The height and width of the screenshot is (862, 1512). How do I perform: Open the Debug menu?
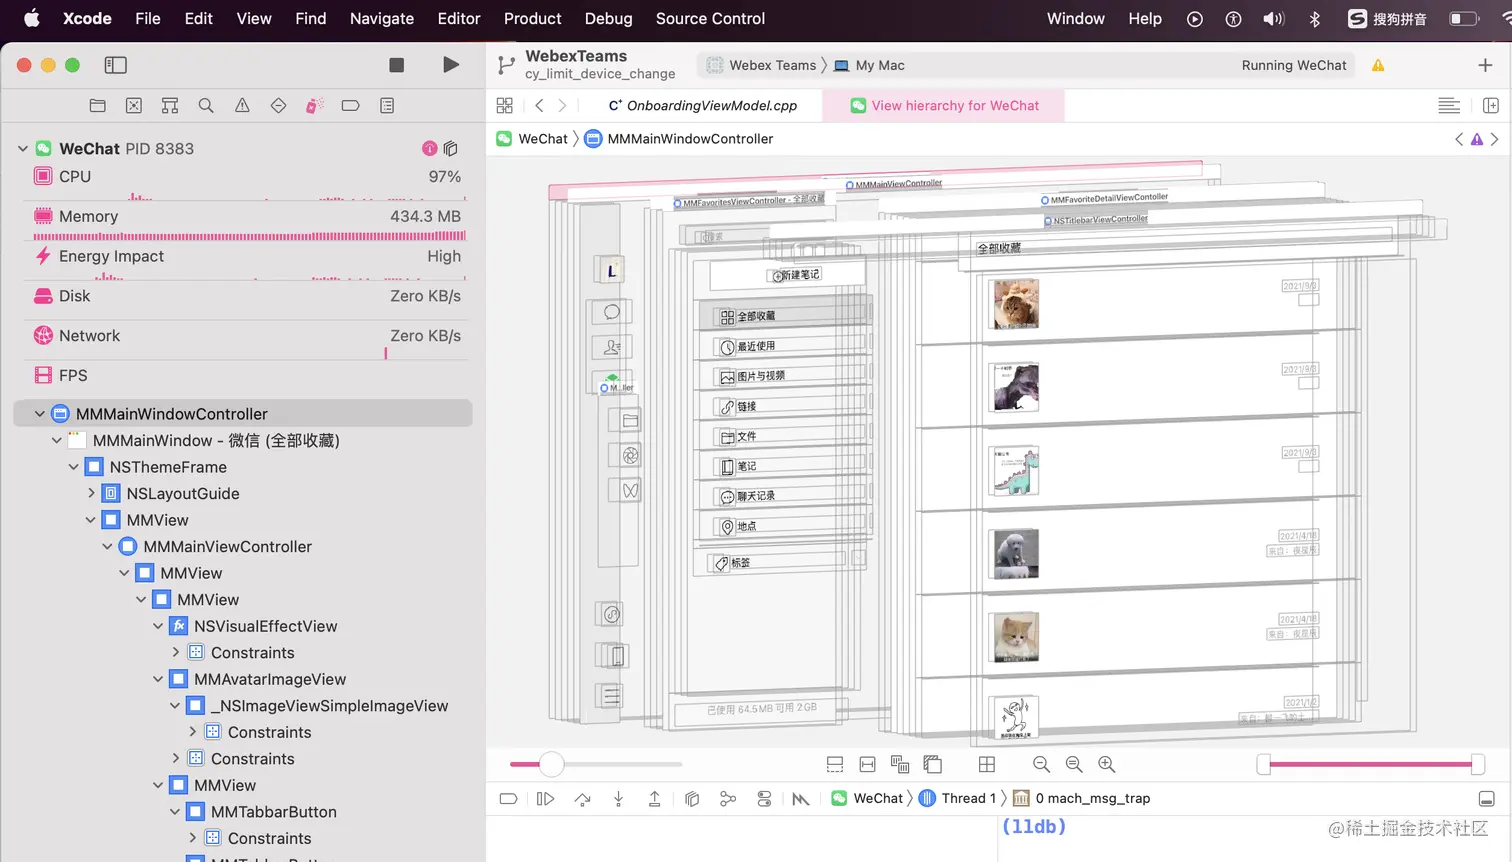pyautogui.click(x=608, y=18)
